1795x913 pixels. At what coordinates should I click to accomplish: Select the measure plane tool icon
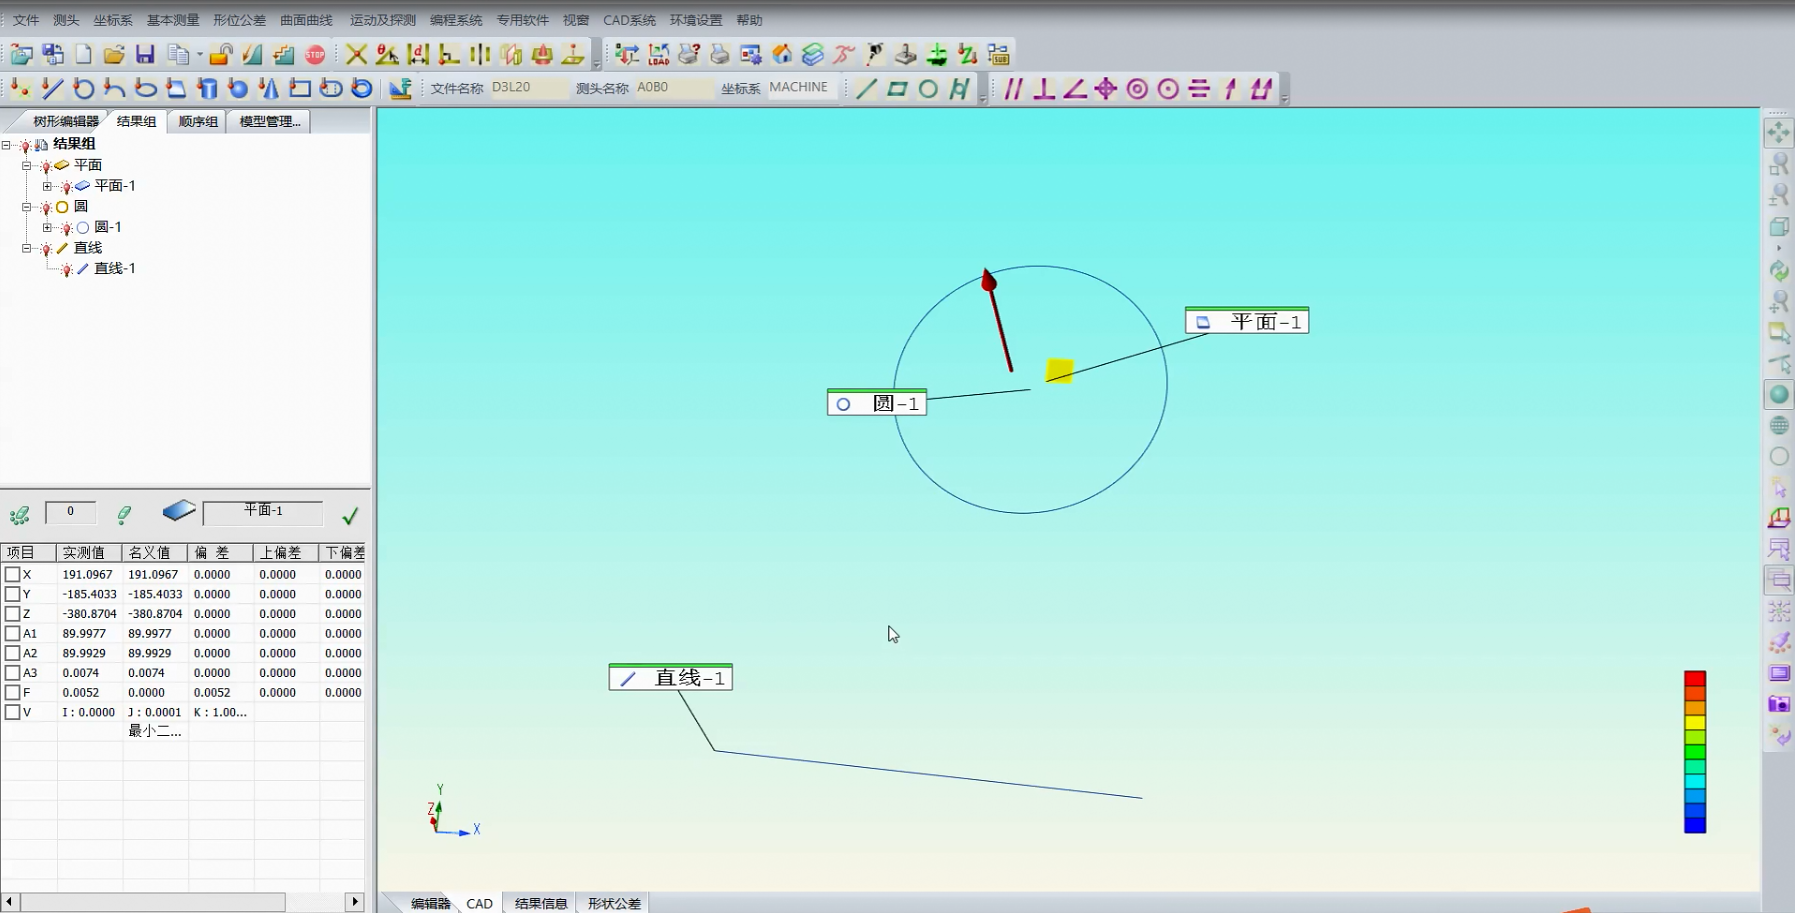(176, 89)
